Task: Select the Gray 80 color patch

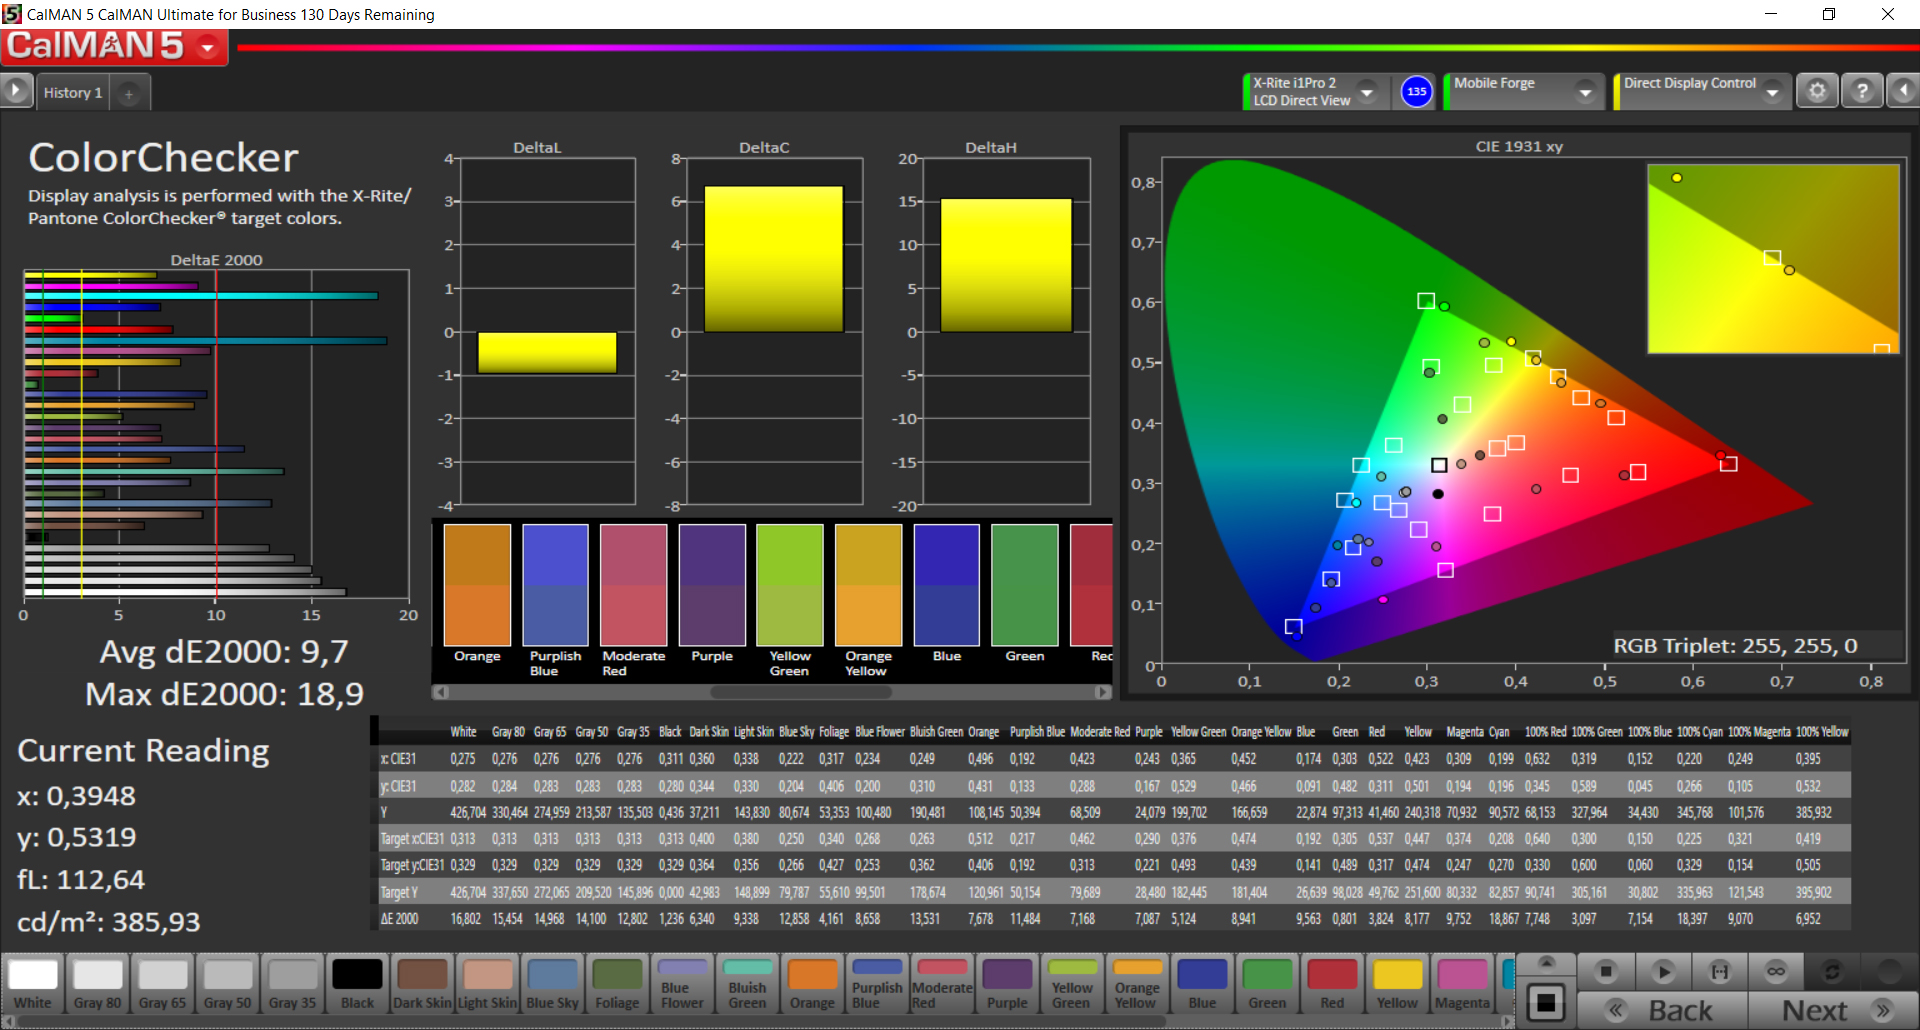Action: (98, 984)
